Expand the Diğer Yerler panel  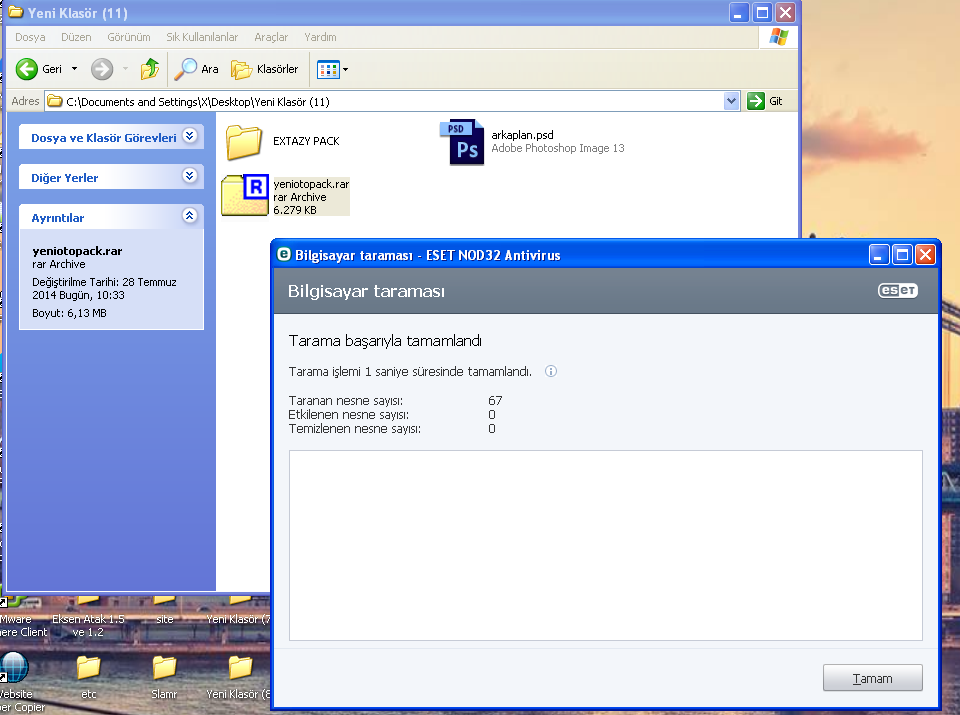pos(190,176)
